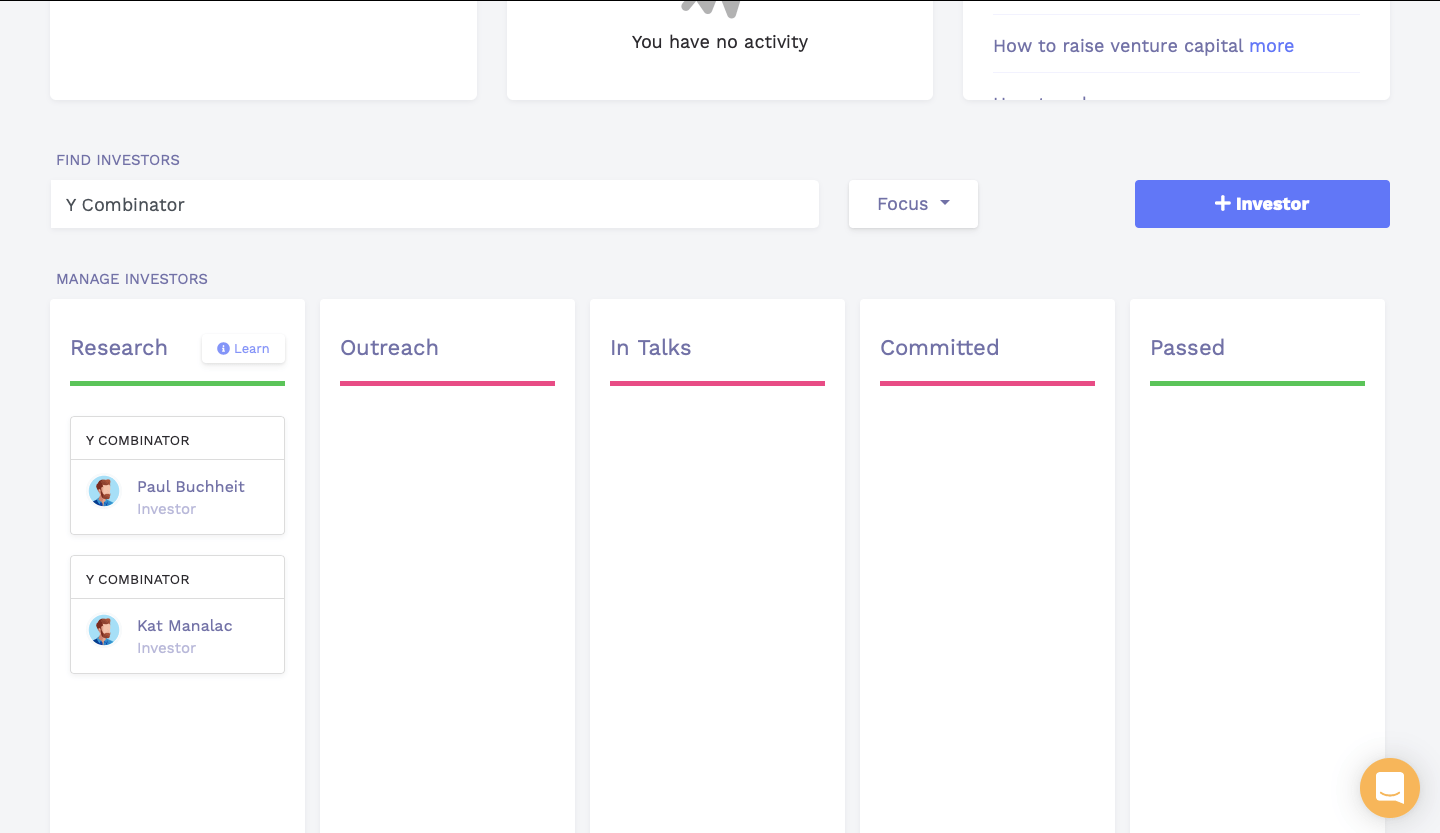Image resolution: width=1440 pixels, height=833 pixels.
Task: Click Kat Manalac's avatar icon
Action: click(104, 630)
